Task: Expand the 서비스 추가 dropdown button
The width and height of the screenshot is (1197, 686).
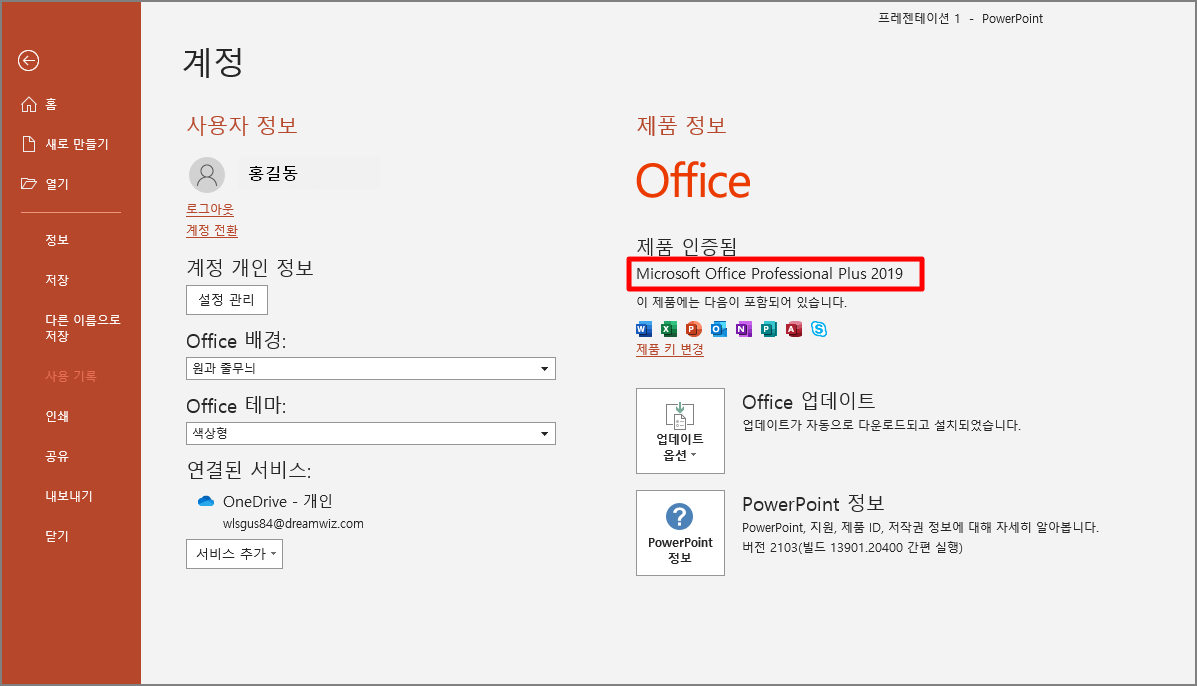Action: (x=234, y=554)
